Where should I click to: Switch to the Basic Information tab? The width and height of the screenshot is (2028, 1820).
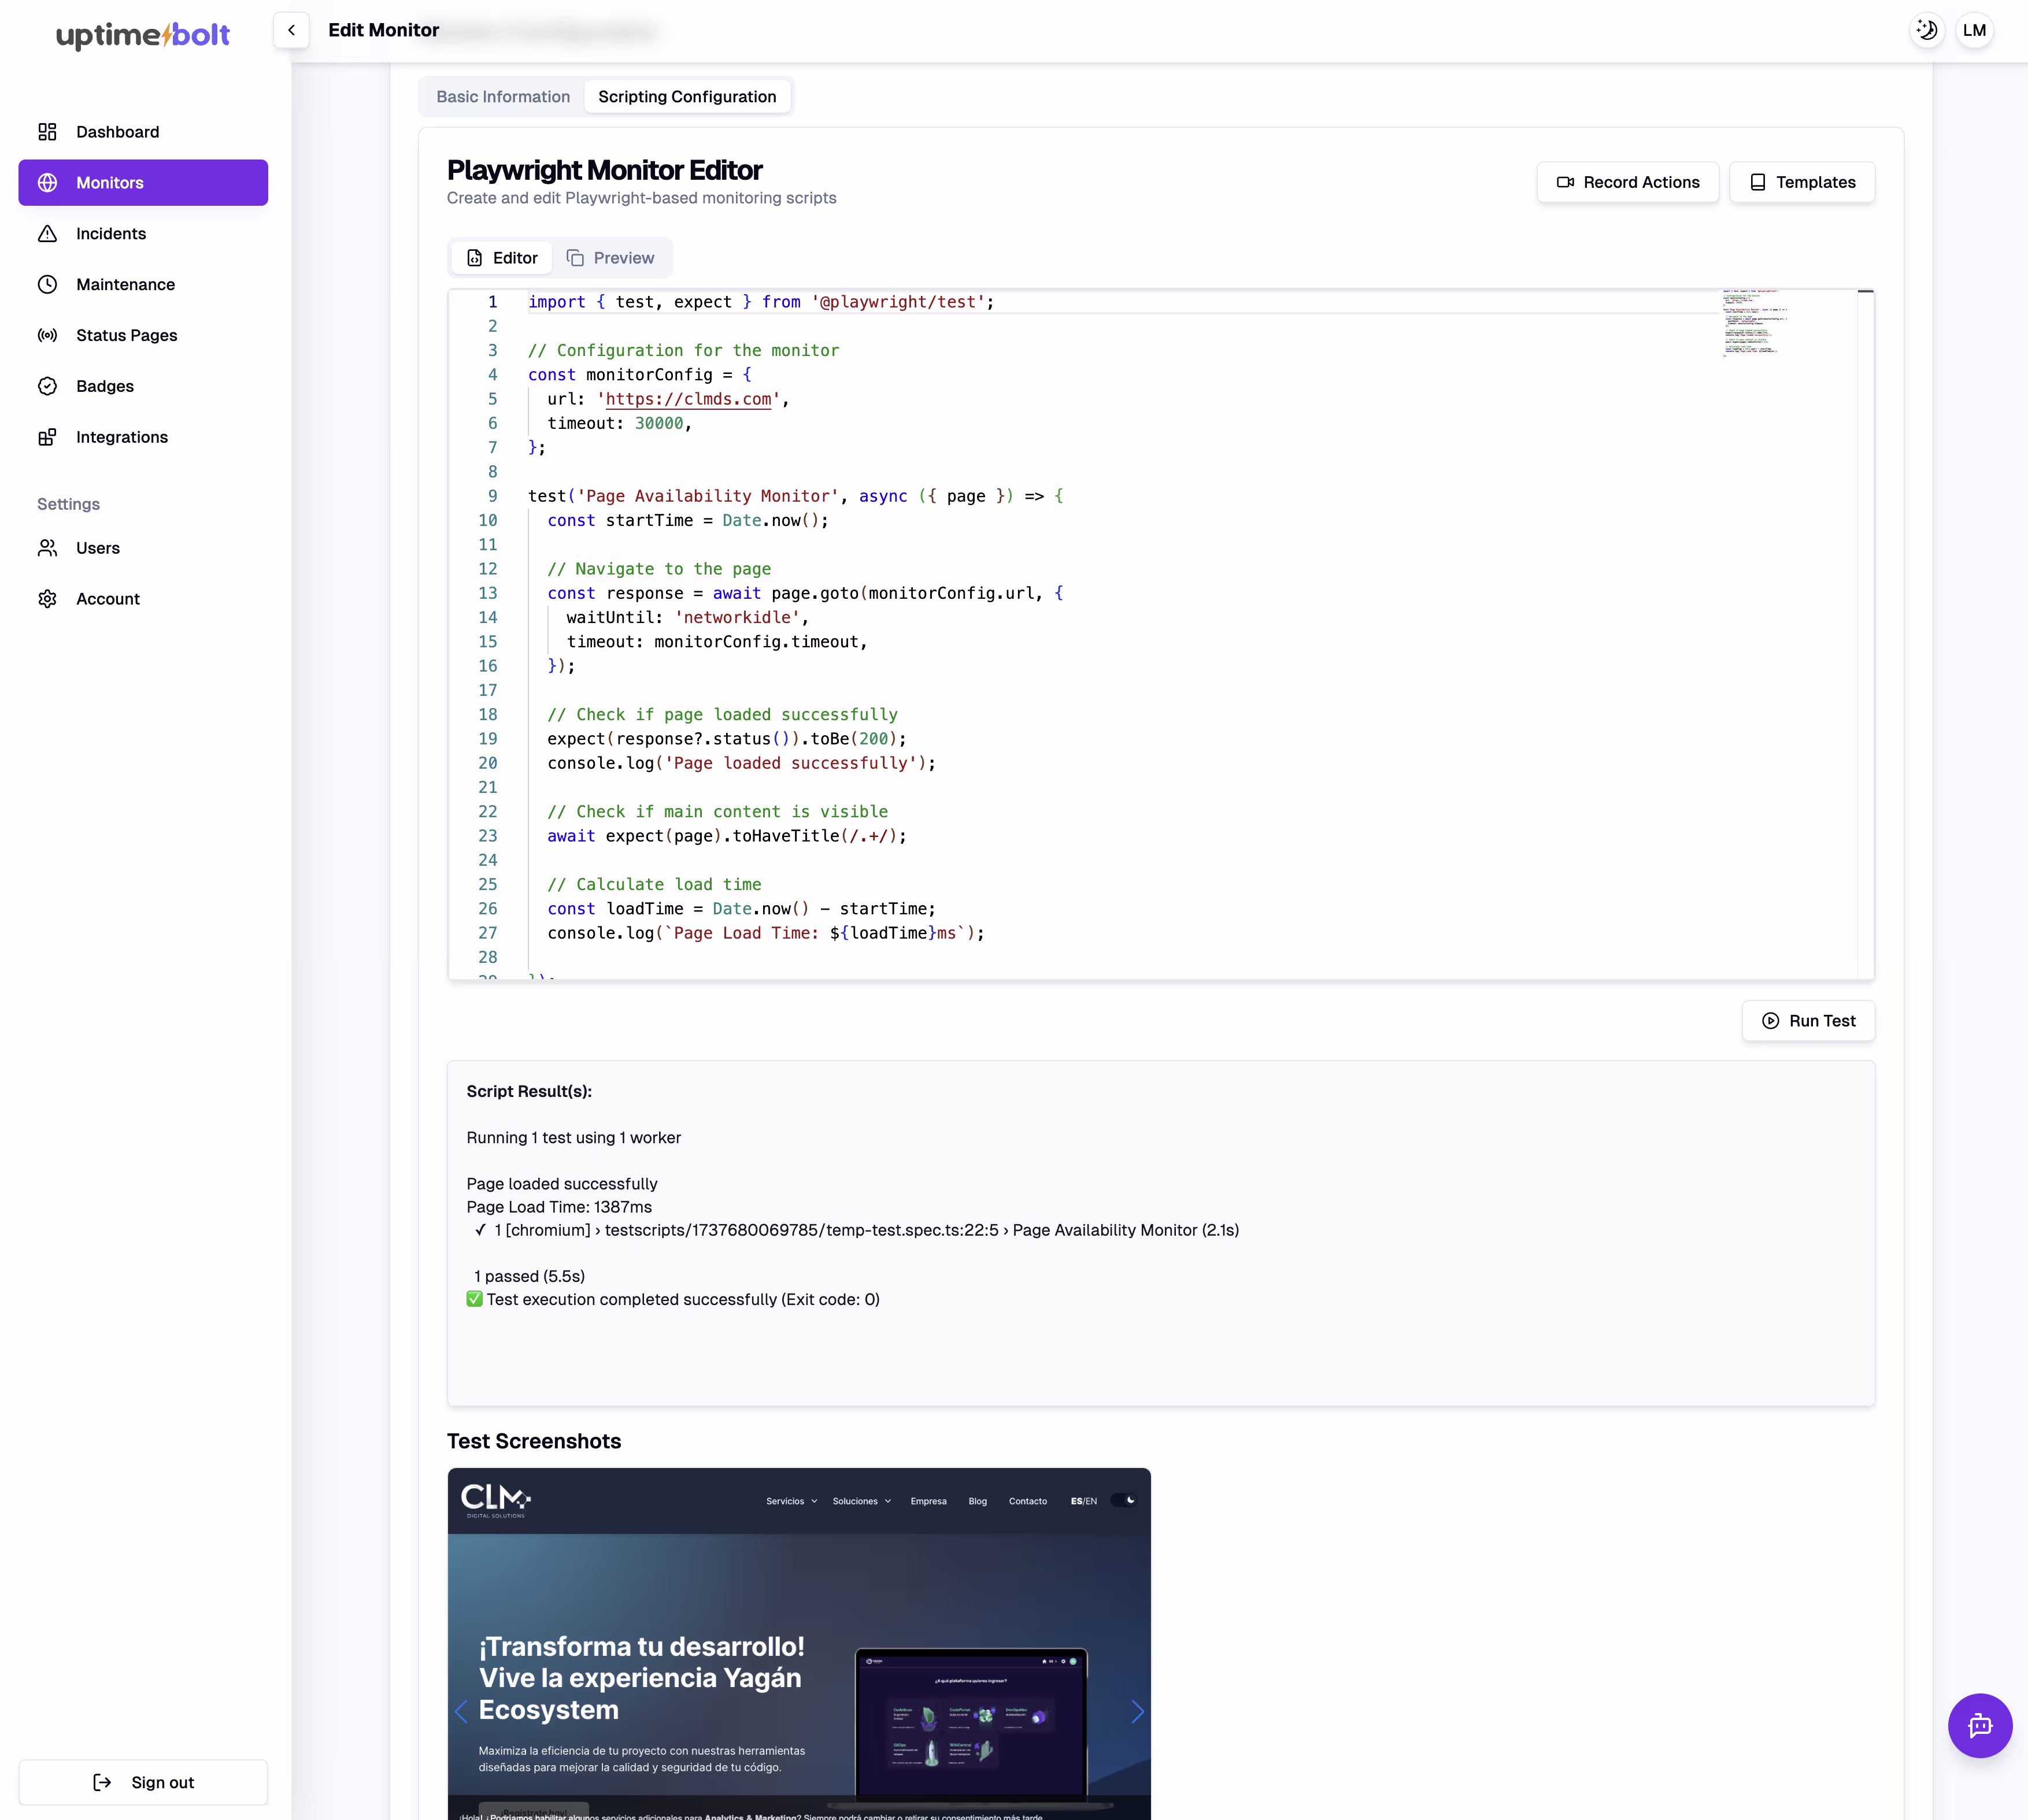coord(503,97)
